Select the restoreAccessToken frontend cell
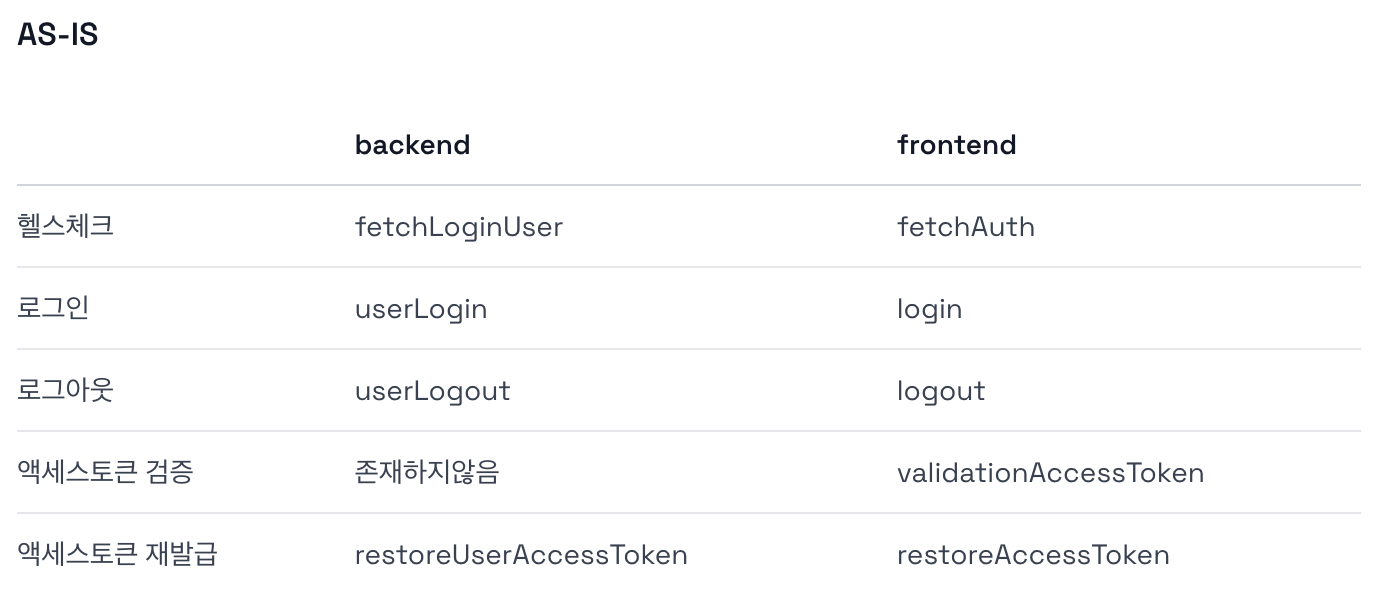Image resolution: width=1388 pixels, height=602 pixels. (x=1033, y=555)
